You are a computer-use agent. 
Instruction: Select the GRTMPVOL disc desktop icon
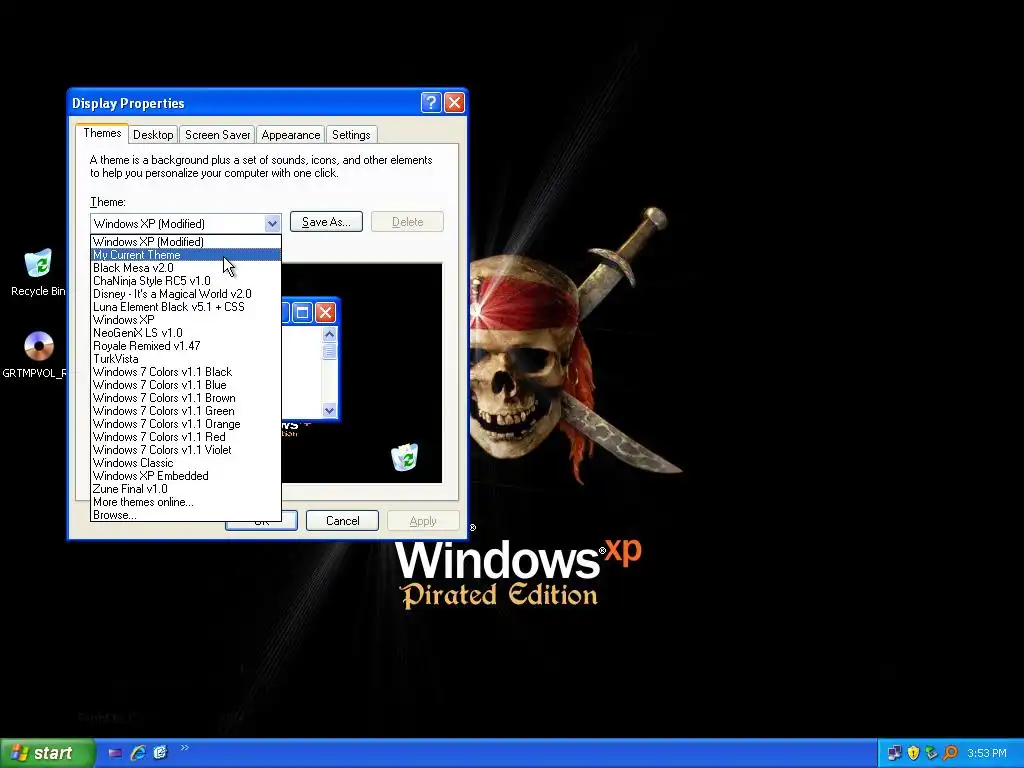coord(36,355)
